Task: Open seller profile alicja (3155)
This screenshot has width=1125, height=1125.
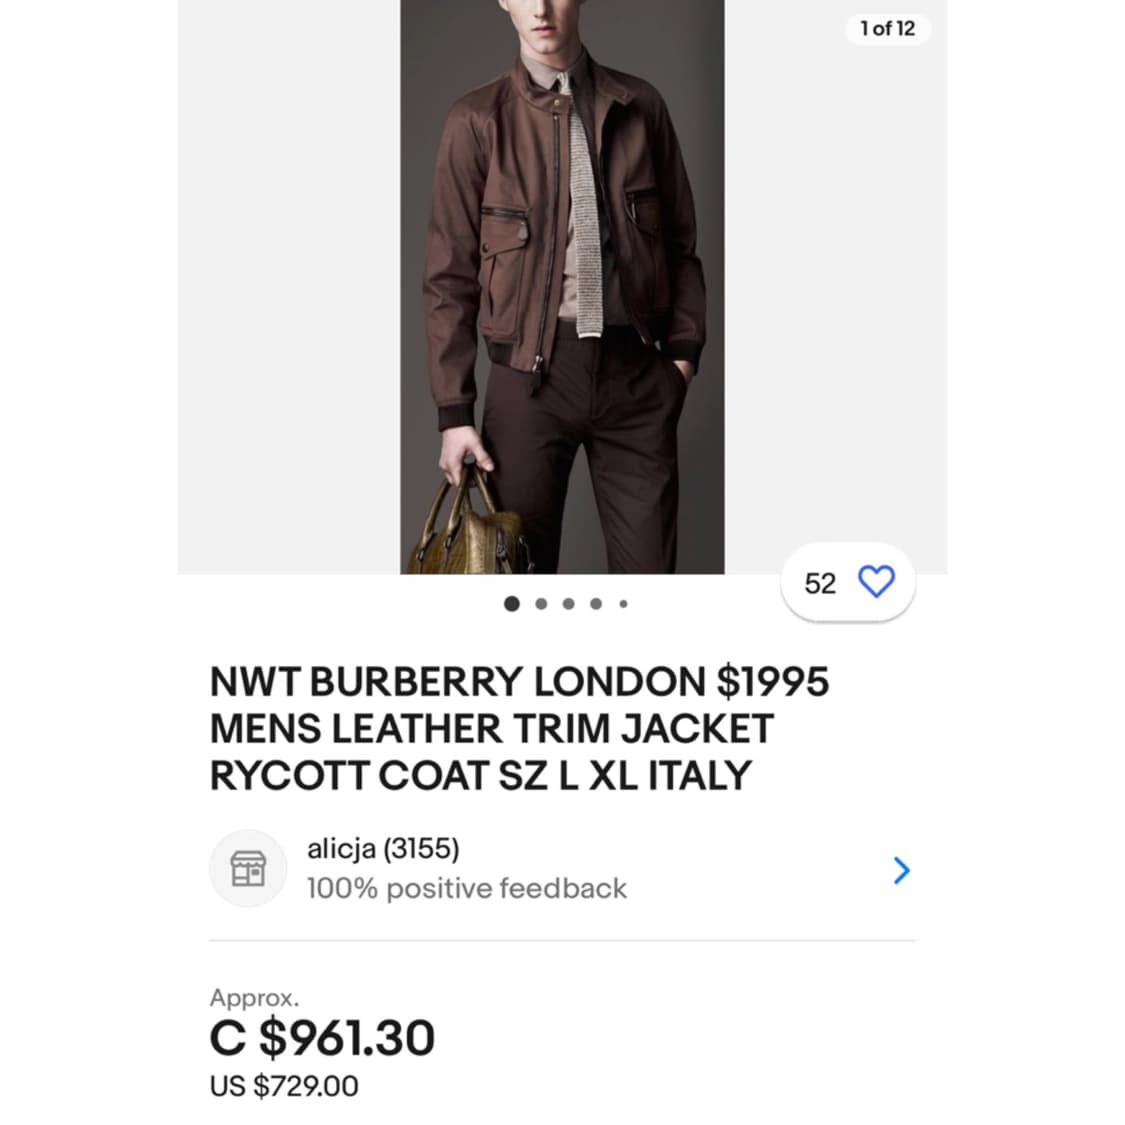Action: point(383,849)
